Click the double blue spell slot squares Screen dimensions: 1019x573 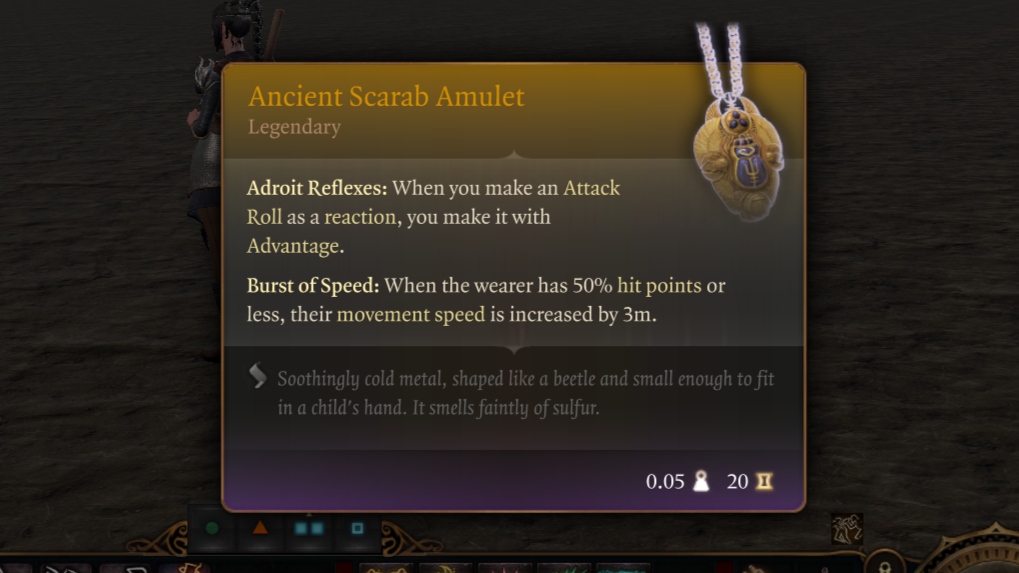[x=309, y=528]
